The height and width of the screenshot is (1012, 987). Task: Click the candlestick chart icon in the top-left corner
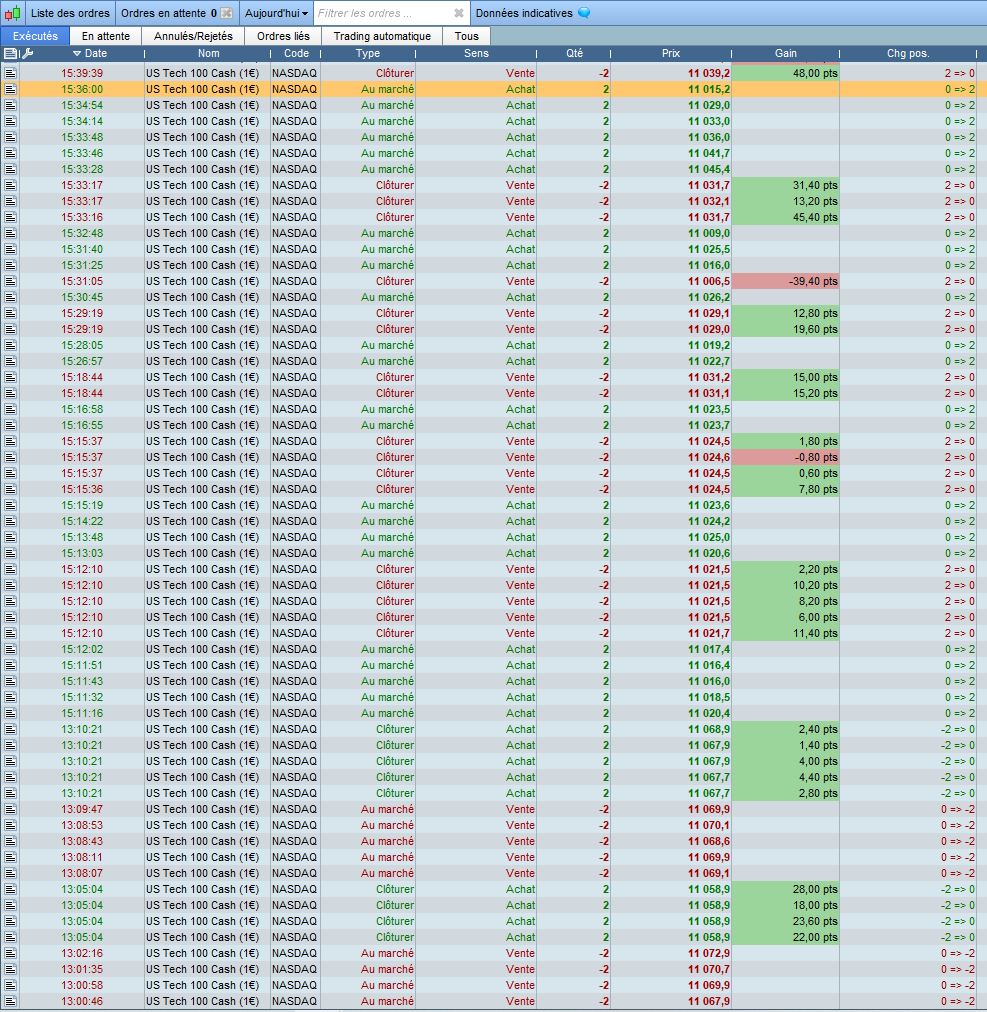[12, 13]
